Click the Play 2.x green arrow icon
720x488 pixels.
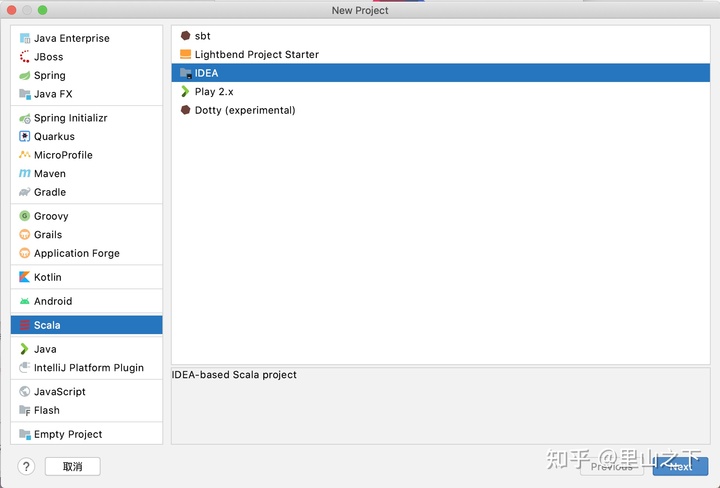pyautogui.click(x=186, y=91)
